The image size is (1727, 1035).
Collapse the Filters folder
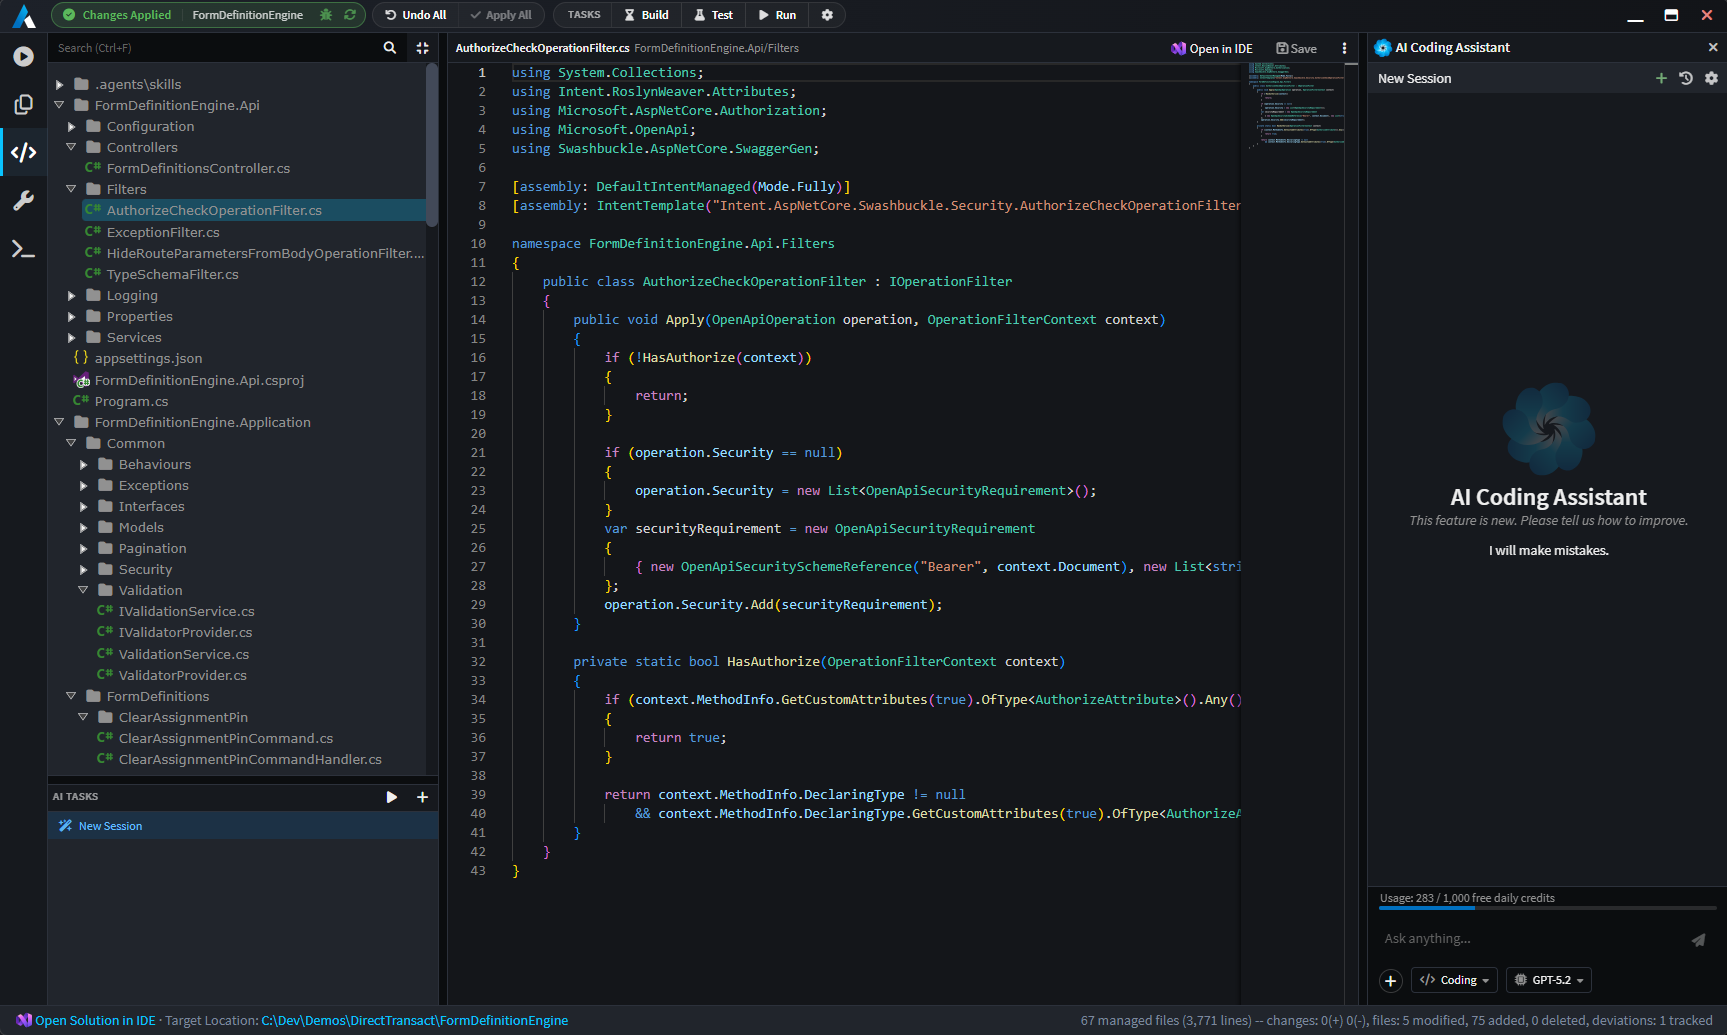[x=71, y=189]
